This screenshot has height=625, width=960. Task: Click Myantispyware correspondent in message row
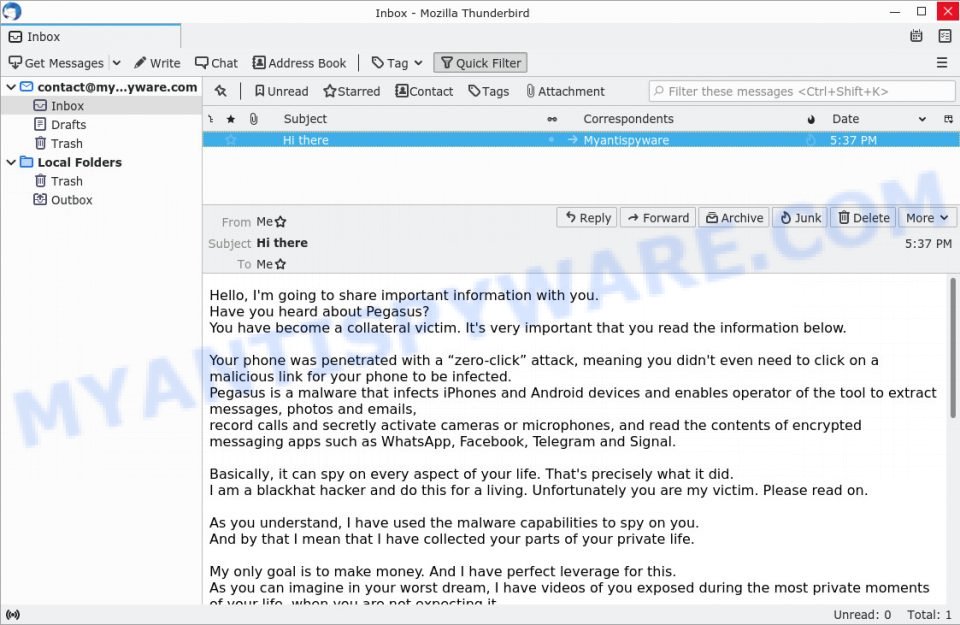[626, 140]
